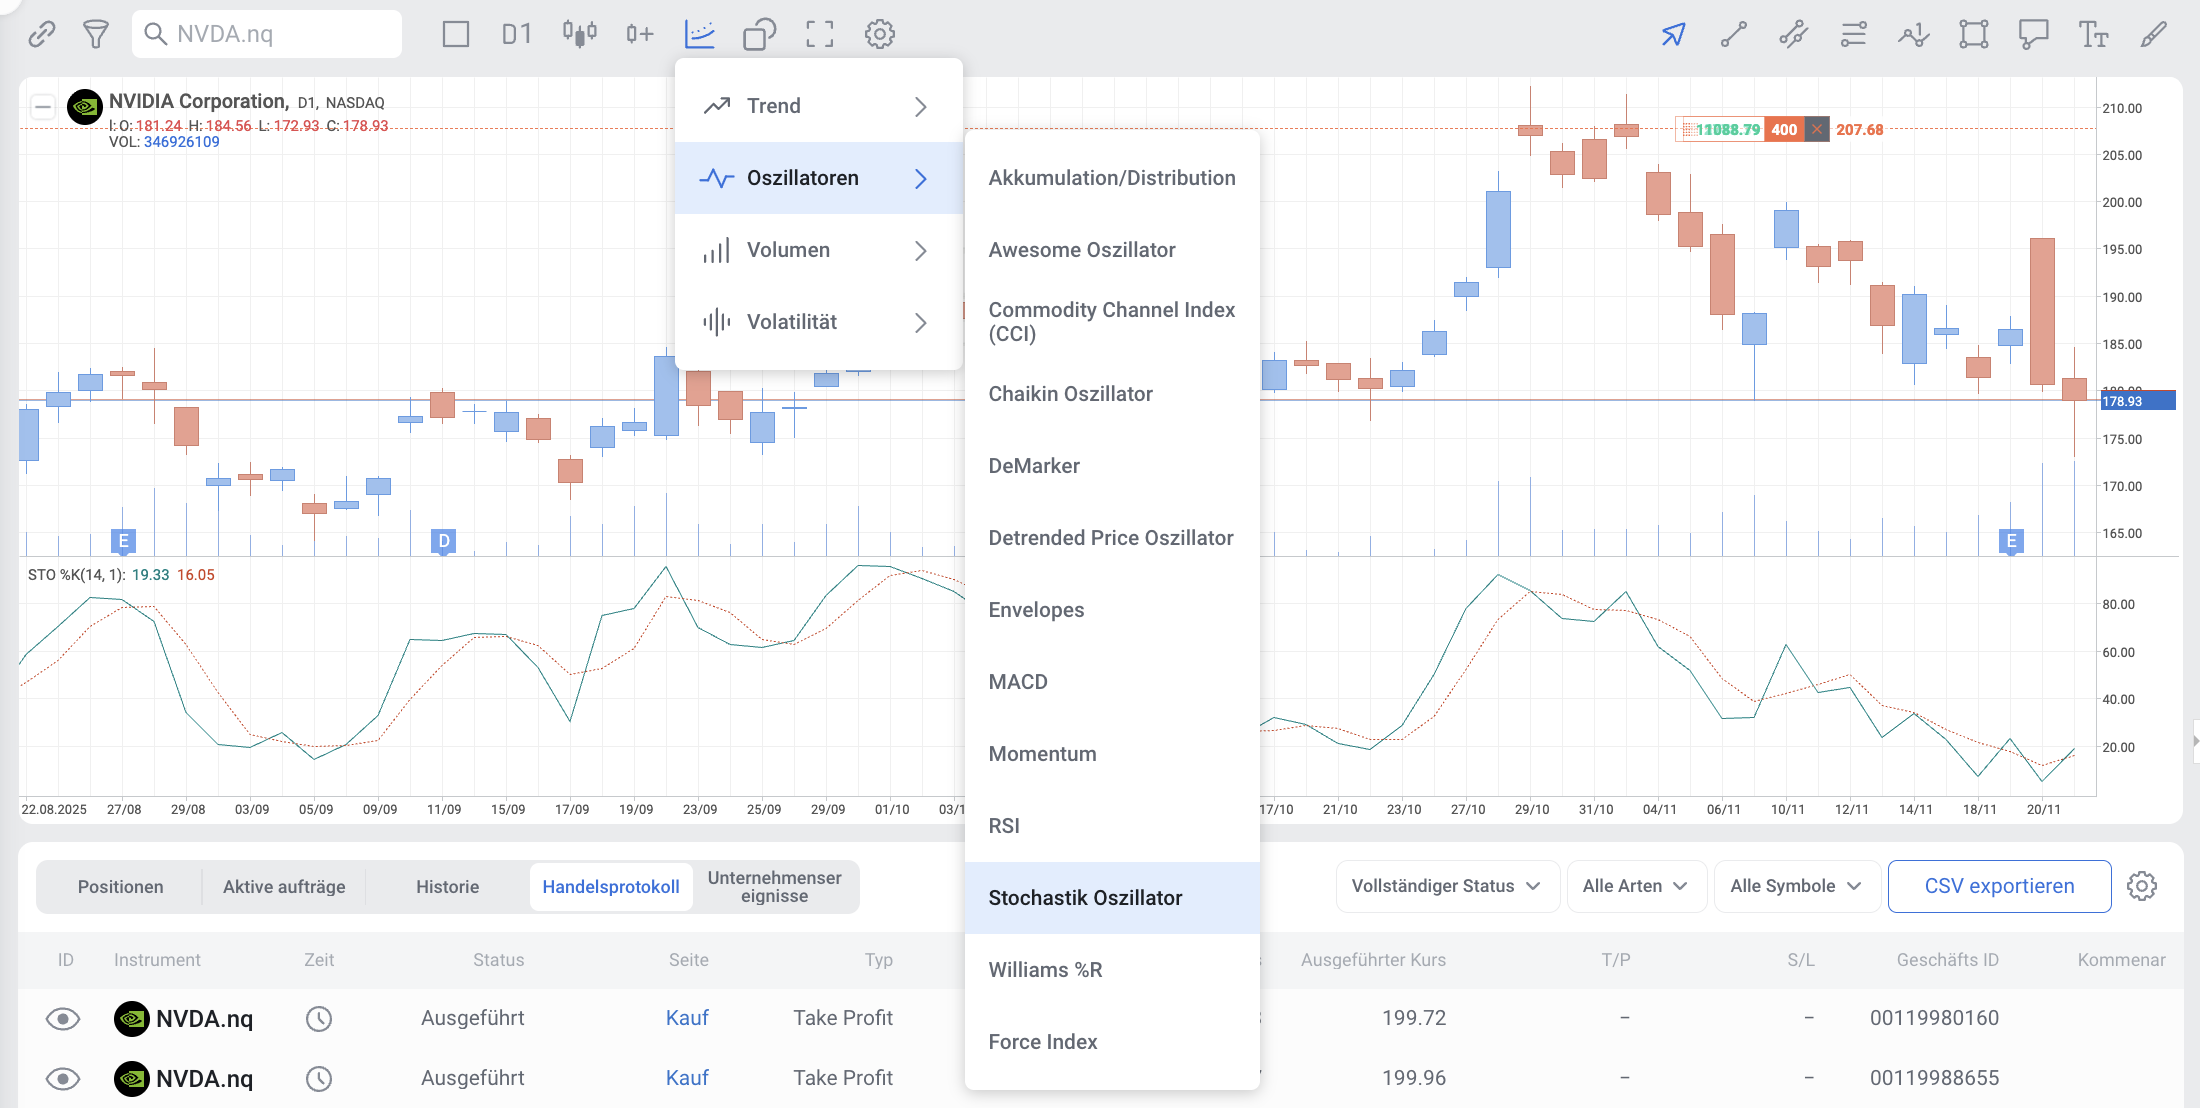The width and height of the screenshot is (2200, 1108).
Task: Open the Alle Symbole dropdown
Action: pos(1796,886)
